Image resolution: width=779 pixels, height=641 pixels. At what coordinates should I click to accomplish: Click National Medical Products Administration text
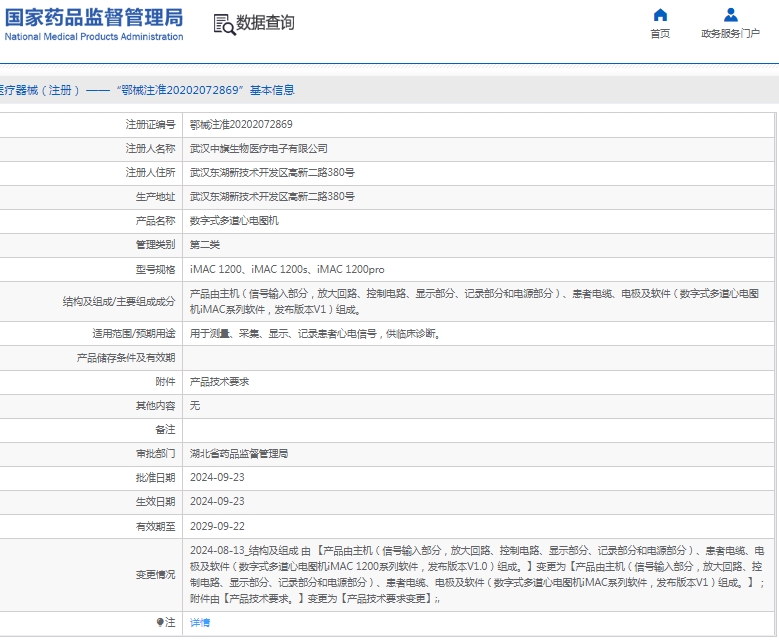point(94,37)
